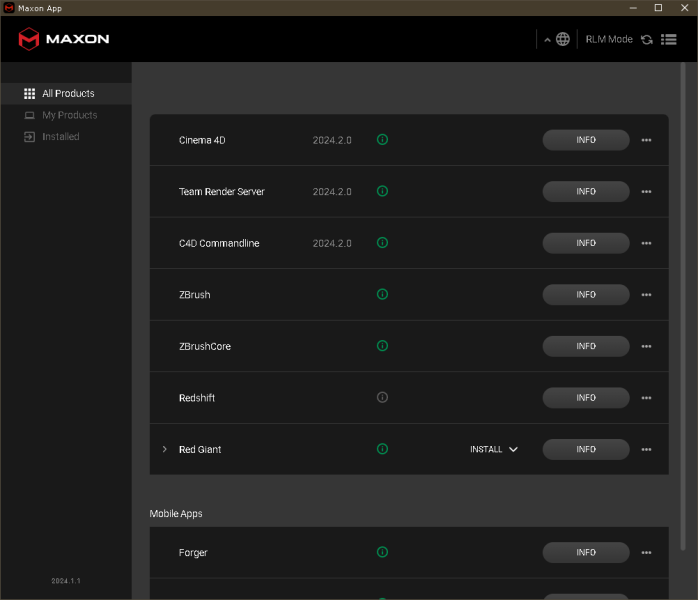
Task: Click the vertical scrollbar of product list
Action: 683,306
